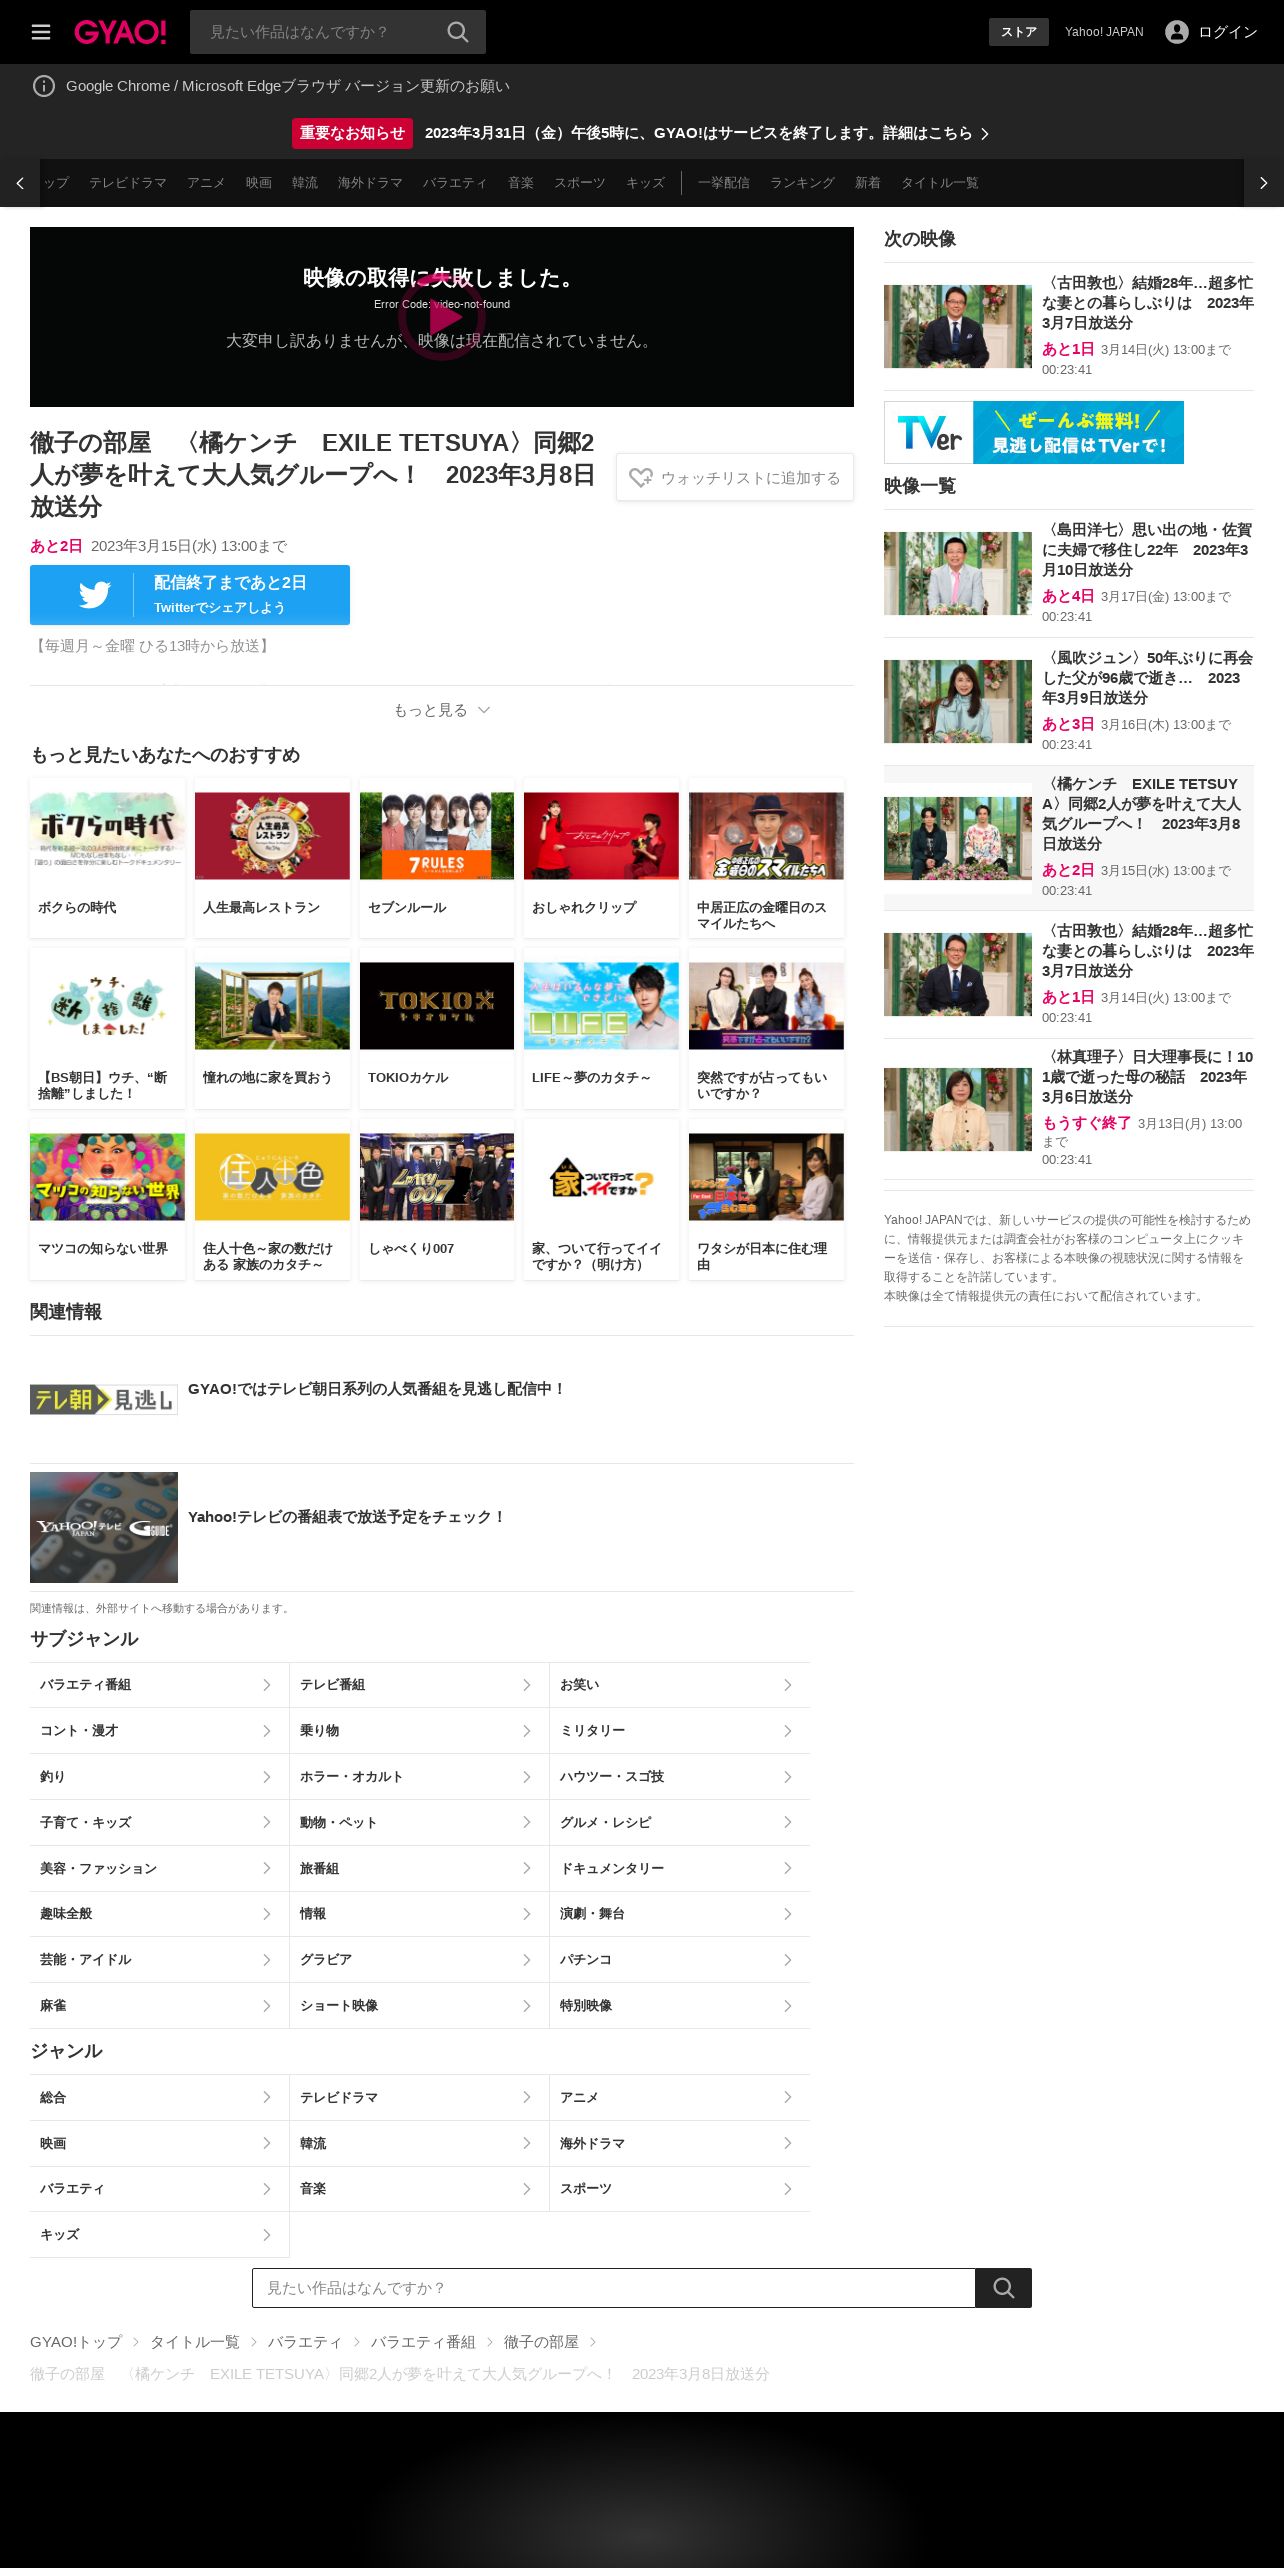
Task: Click the ストア button
Action: click(1019, 32)
